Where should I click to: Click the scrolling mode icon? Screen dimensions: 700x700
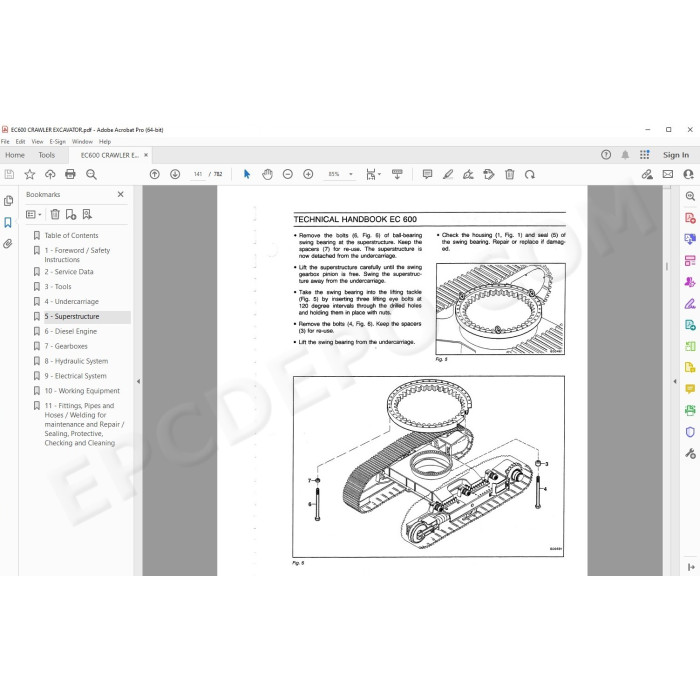(x=397, y=174)
